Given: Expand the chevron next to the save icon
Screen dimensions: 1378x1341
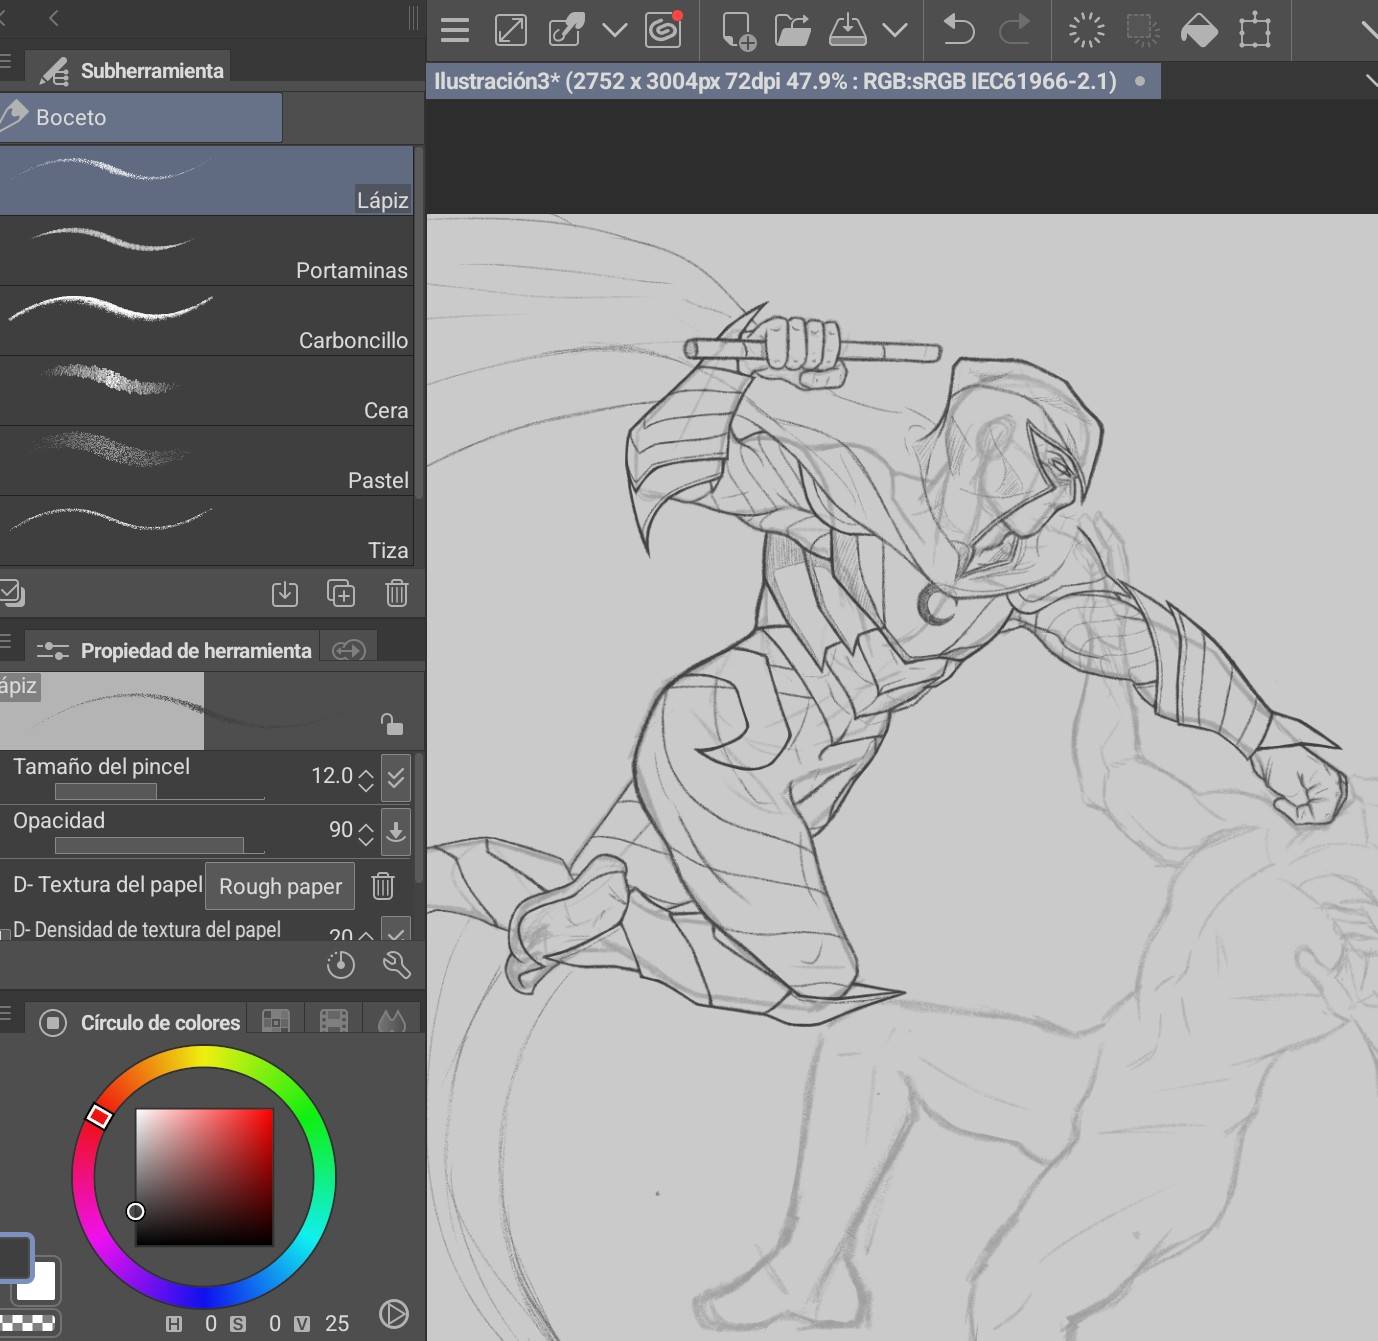Looking at the screenshot, I should tap(896, 30).
